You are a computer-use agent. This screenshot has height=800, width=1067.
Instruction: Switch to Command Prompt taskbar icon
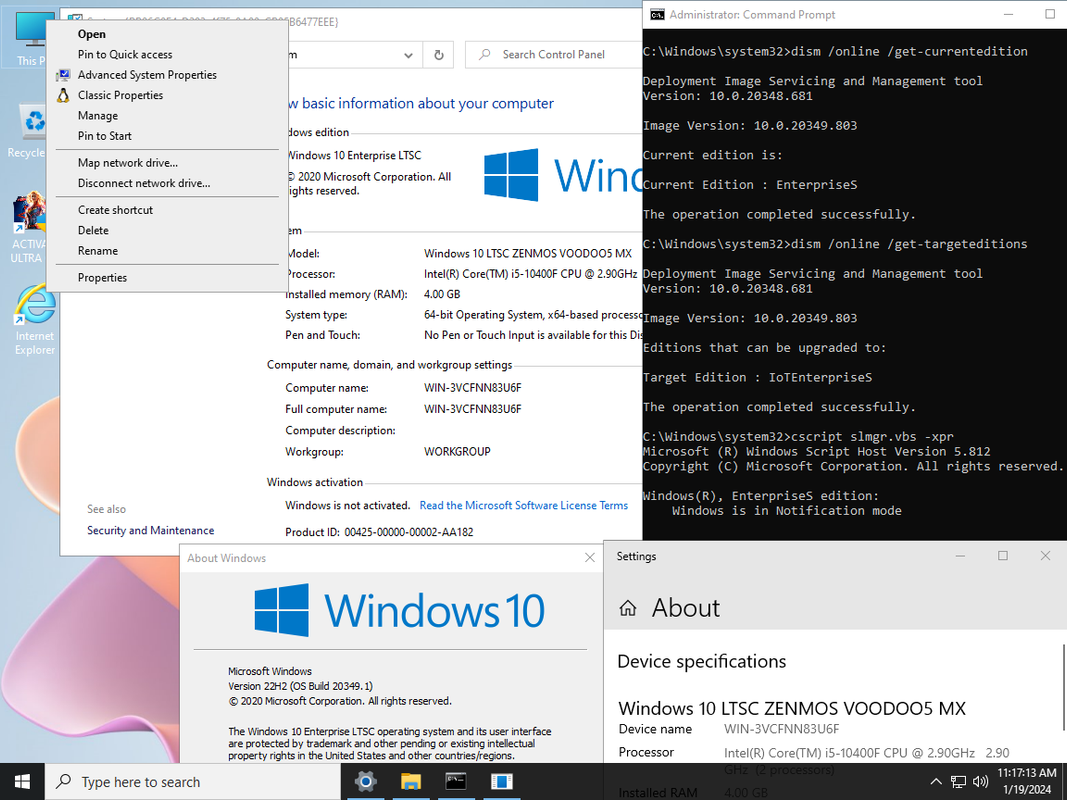coord(455,782)
